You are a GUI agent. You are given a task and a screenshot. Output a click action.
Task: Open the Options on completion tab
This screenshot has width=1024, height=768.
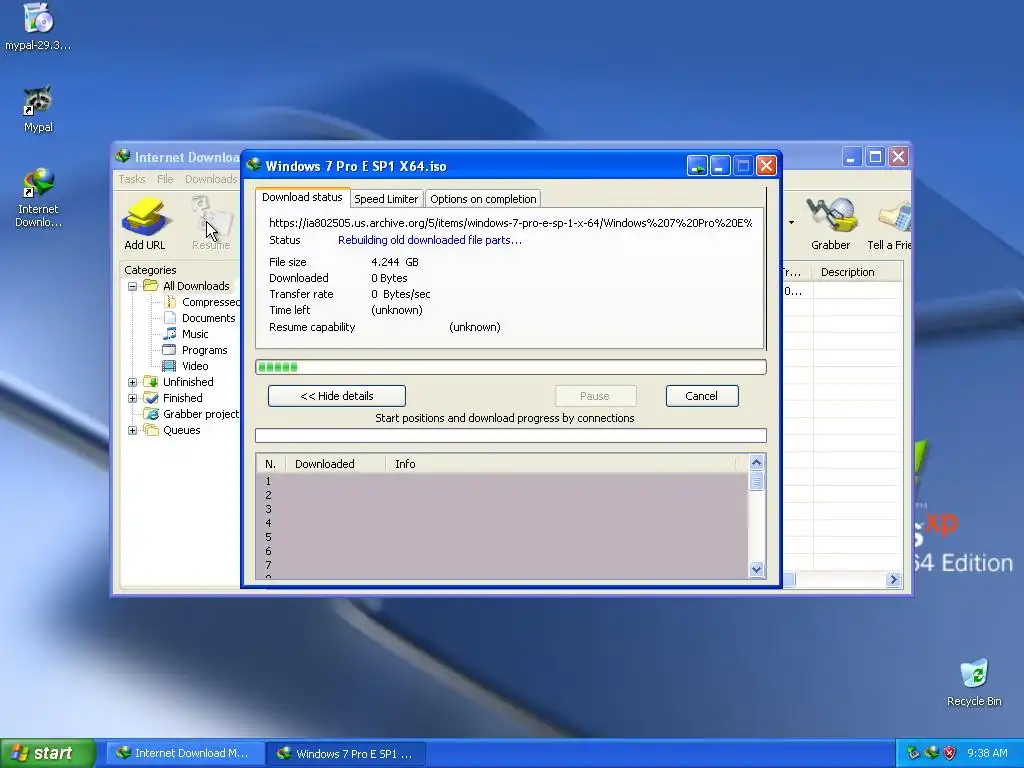click(483, 199)
